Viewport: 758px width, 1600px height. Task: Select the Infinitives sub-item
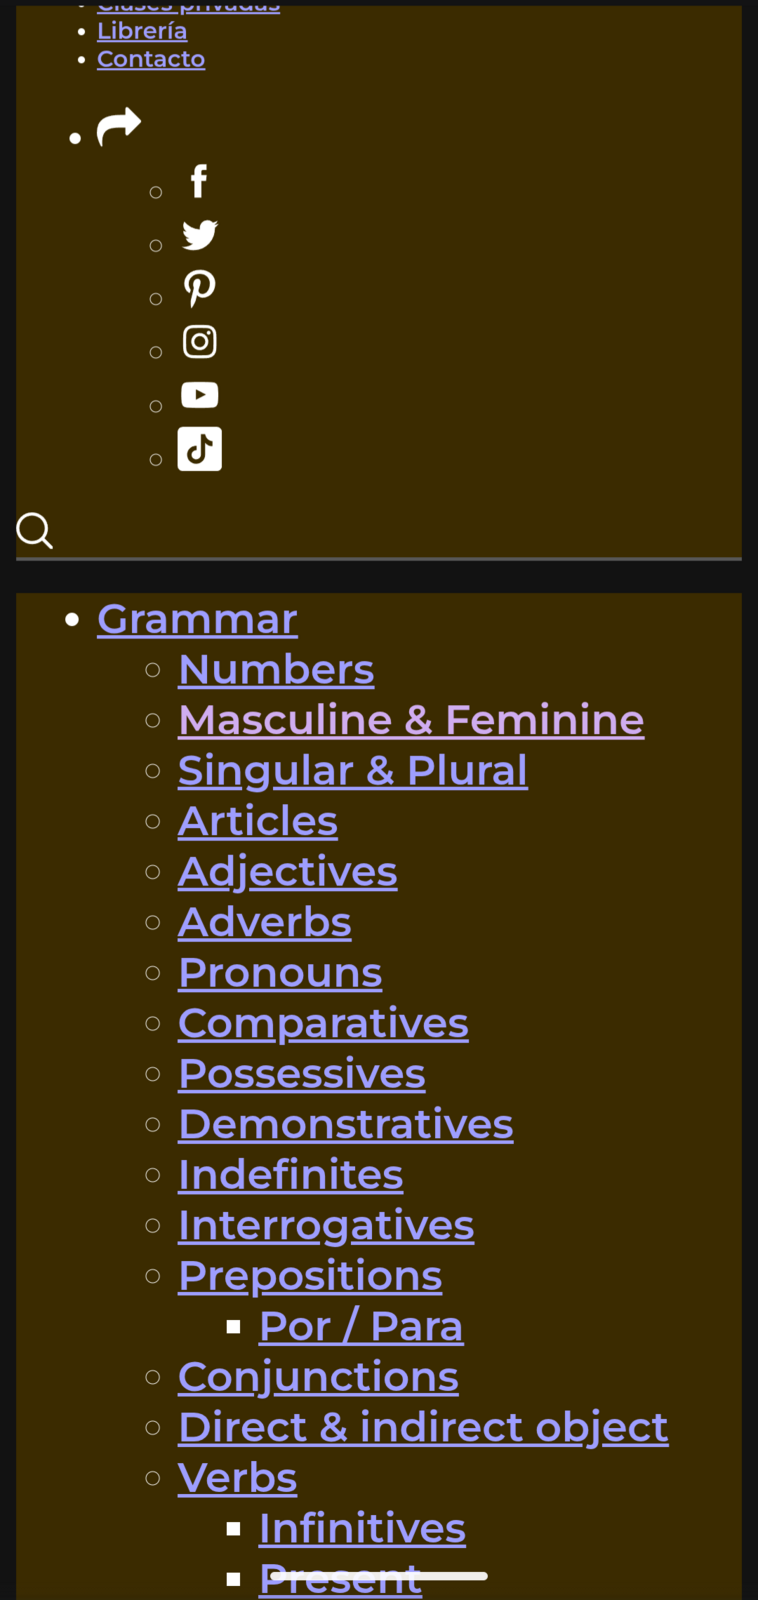coord(362,1529)
